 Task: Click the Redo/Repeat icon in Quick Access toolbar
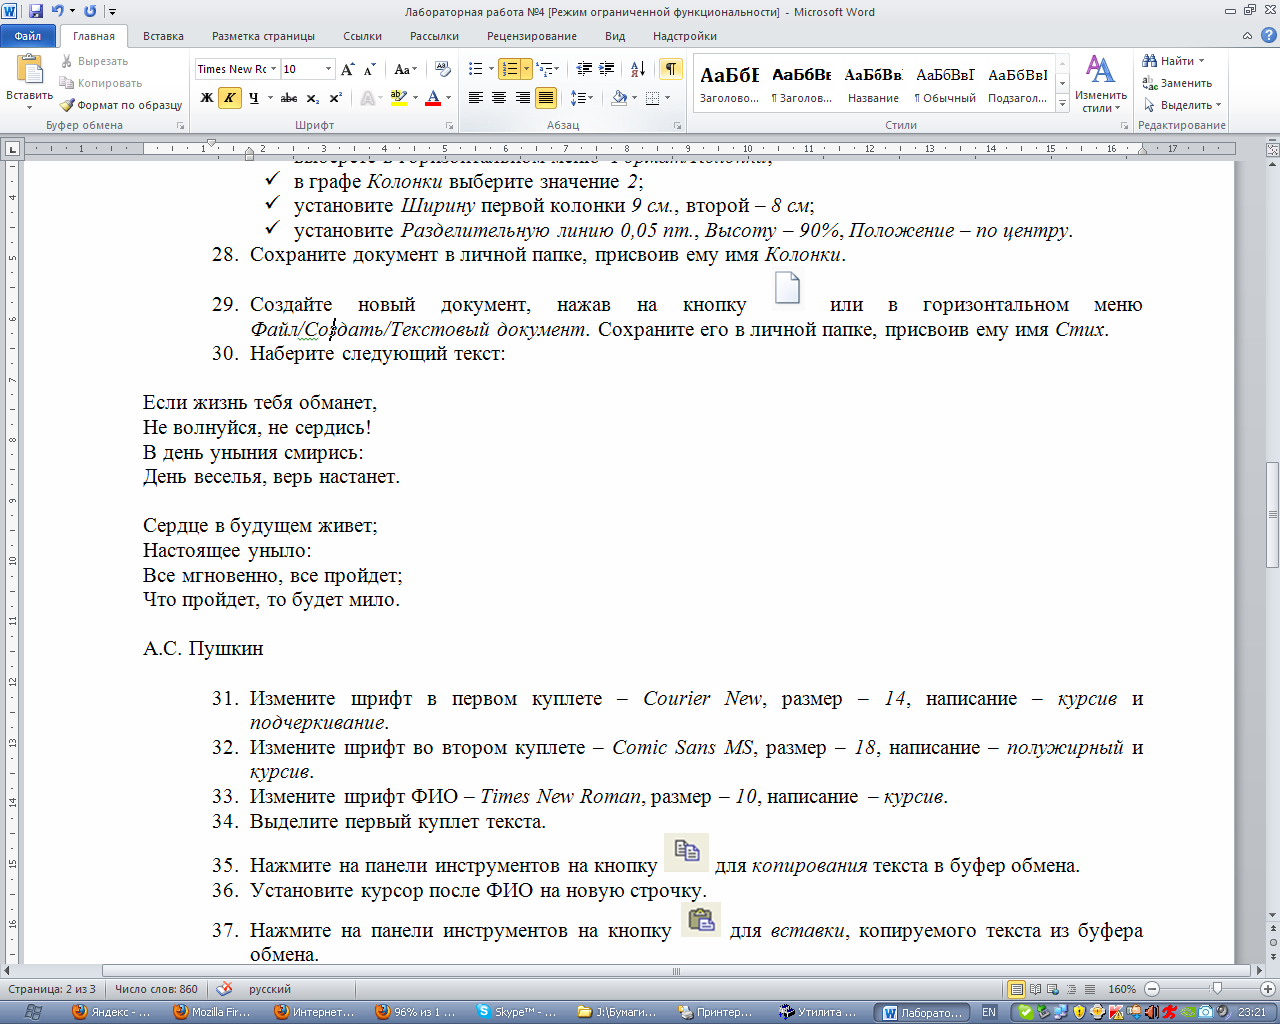click(x=90, y=11)
